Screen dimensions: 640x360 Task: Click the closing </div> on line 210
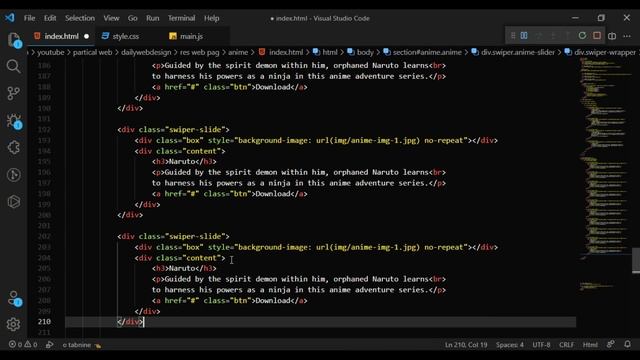pyautogui.click(x=130, y=322)
